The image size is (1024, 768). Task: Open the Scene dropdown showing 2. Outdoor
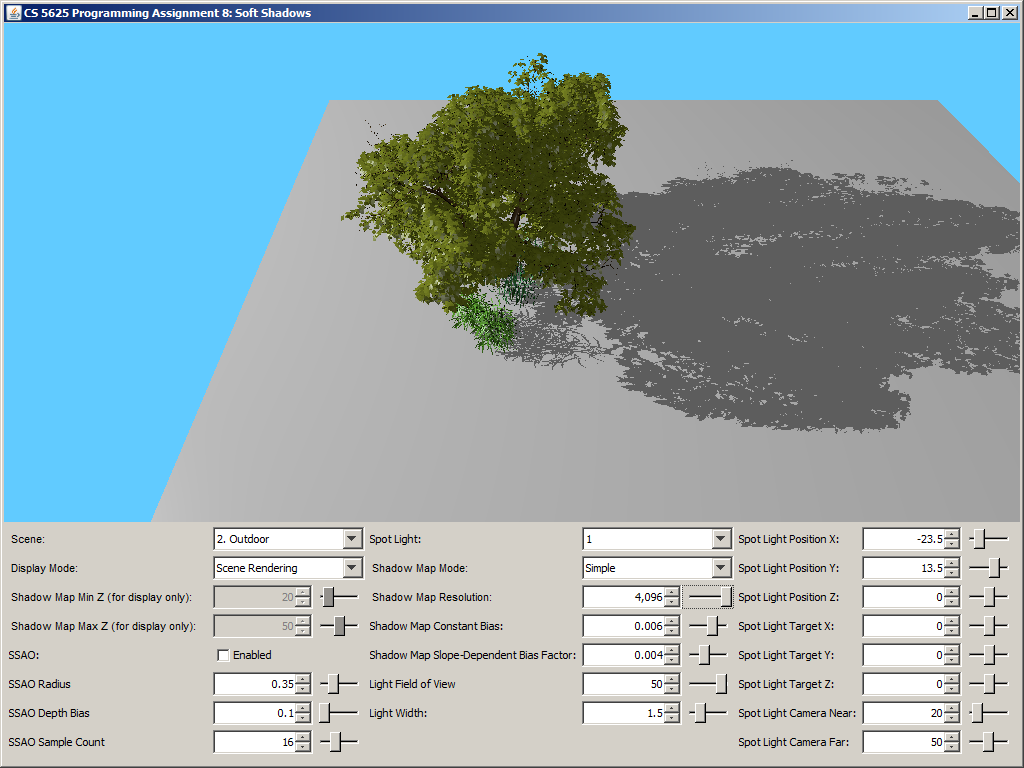(x=351, y=539)
